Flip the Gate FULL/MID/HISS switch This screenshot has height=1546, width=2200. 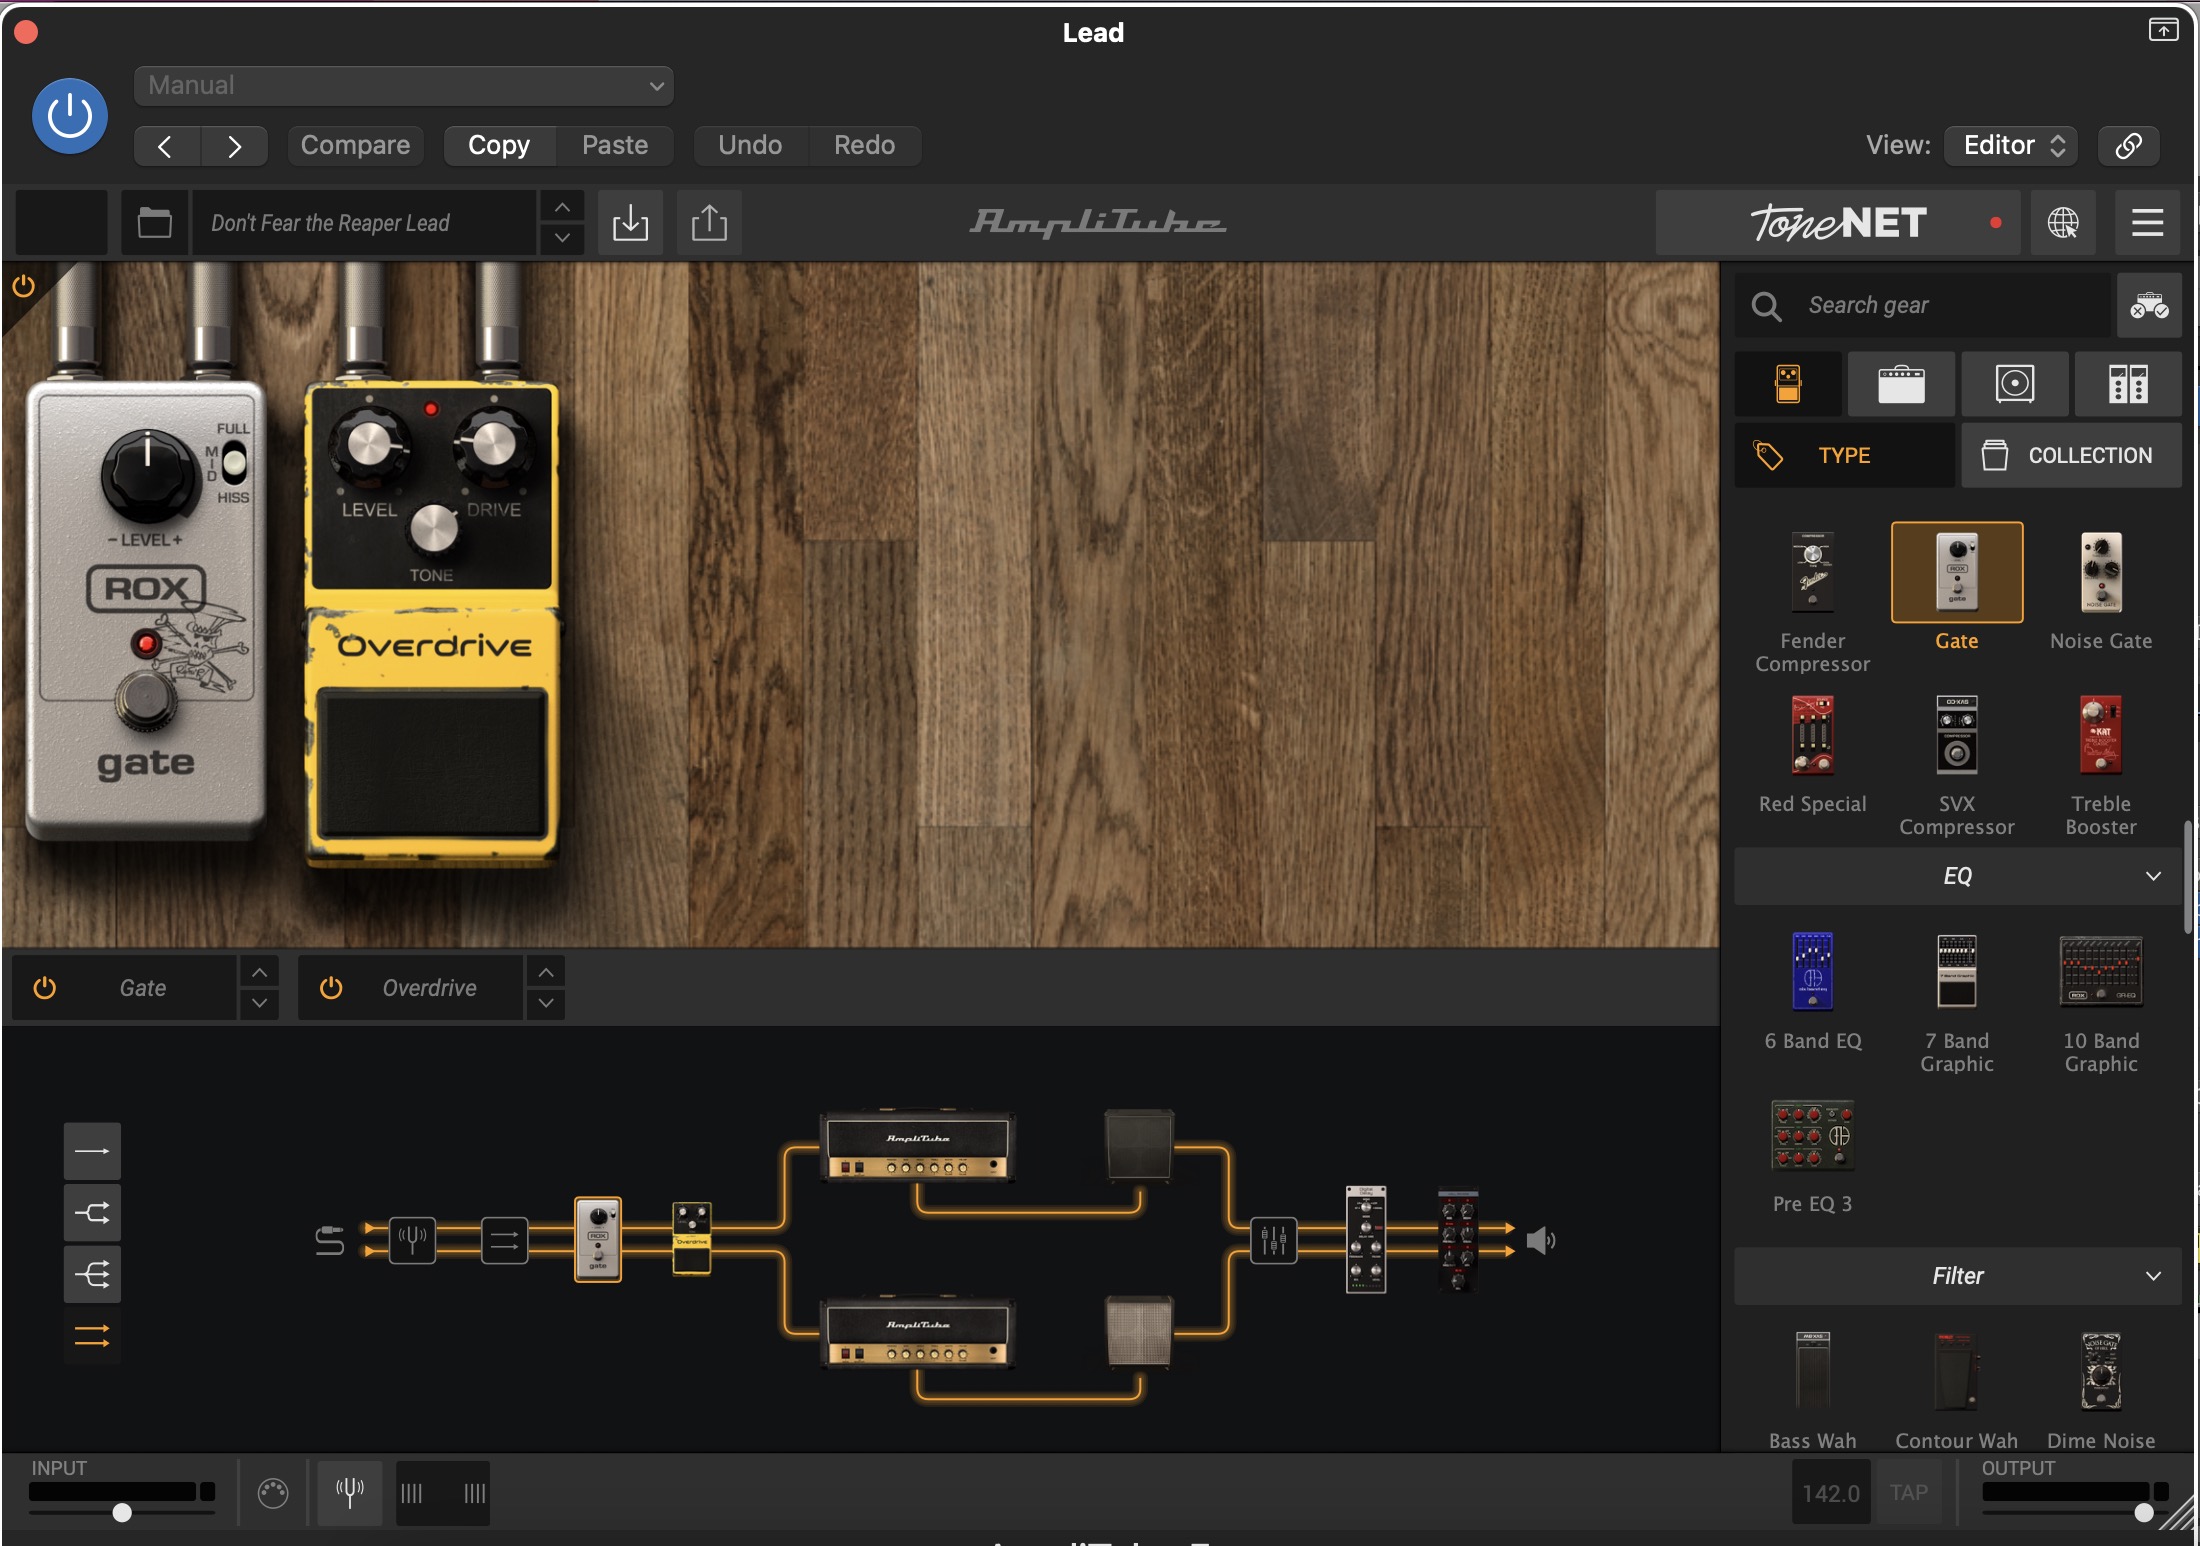[234, 462]
